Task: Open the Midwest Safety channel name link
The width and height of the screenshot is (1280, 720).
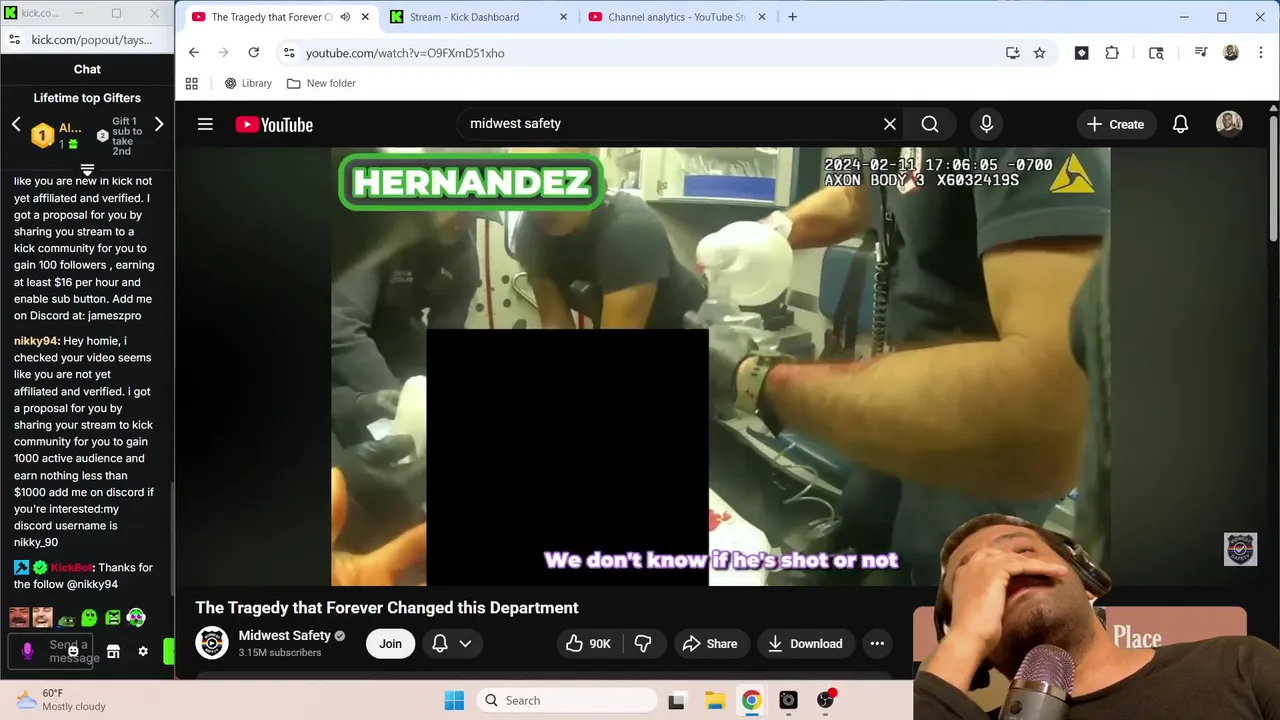Action: (x=285, y=636)
